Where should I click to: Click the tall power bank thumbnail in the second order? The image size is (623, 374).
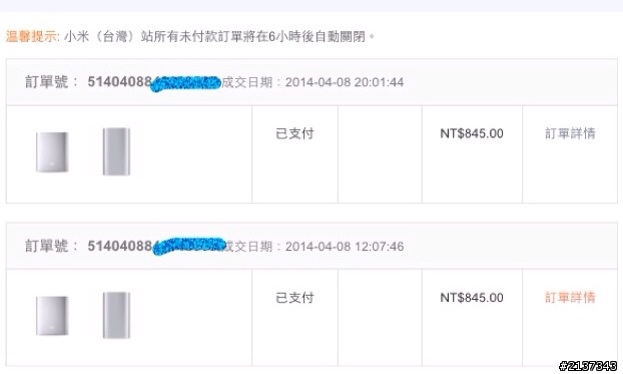click(x=116, y=315)
